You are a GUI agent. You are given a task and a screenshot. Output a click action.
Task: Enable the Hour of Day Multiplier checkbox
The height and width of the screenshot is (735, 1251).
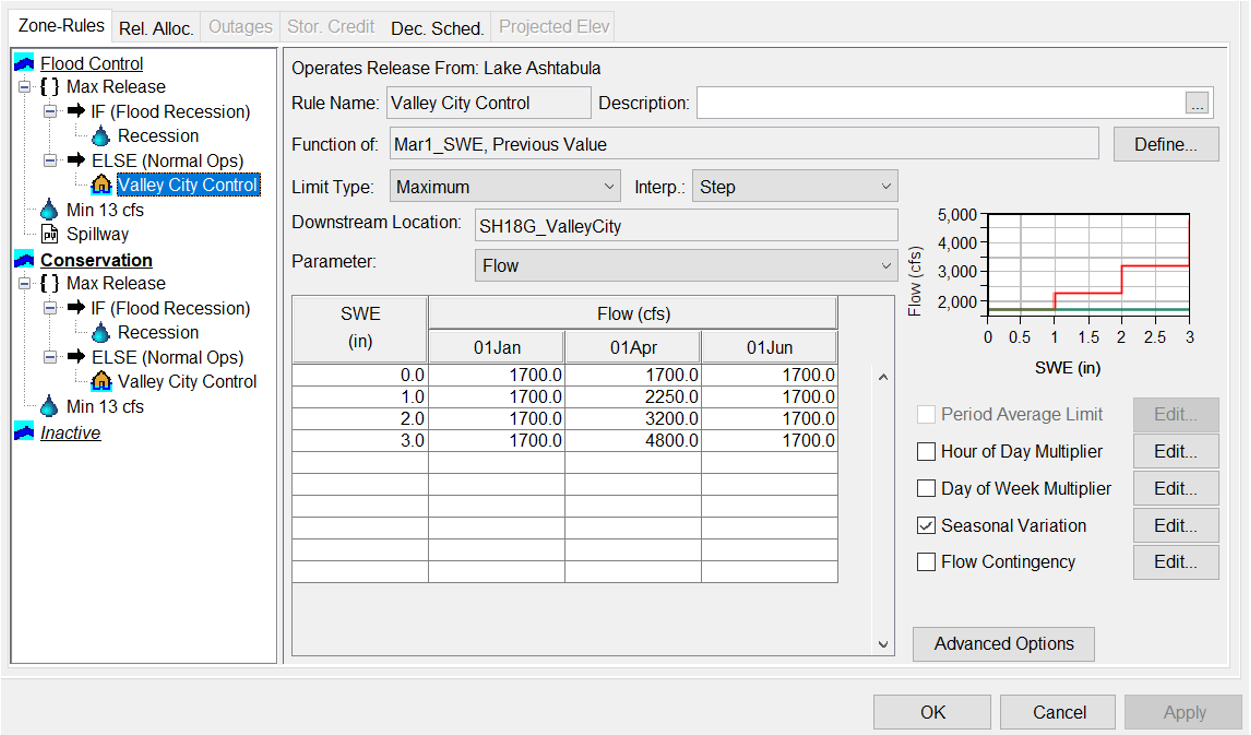(926, 452)
